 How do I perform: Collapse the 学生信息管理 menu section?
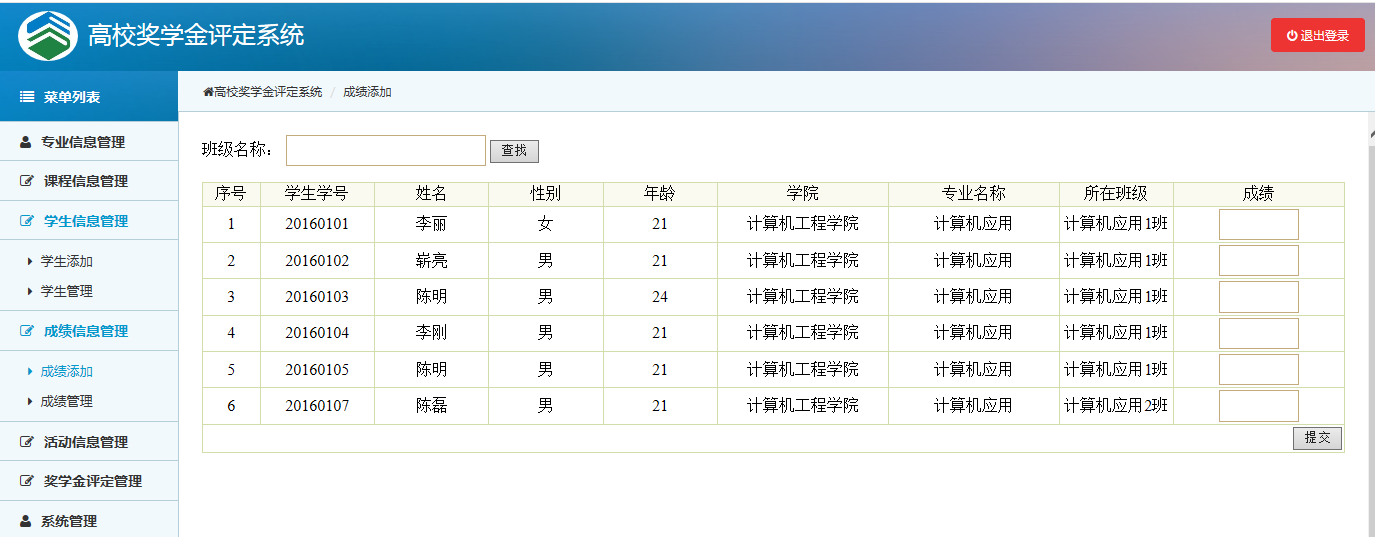[89, 221]
